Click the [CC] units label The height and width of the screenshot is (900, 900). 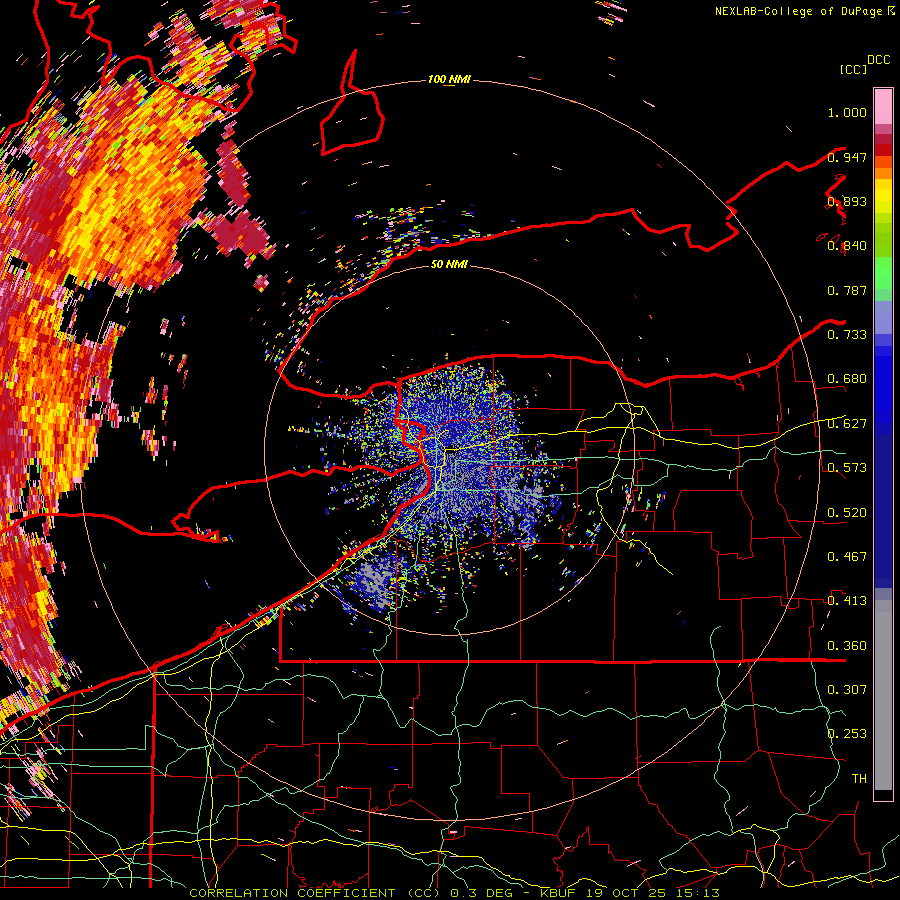click(x=853, y=69)
